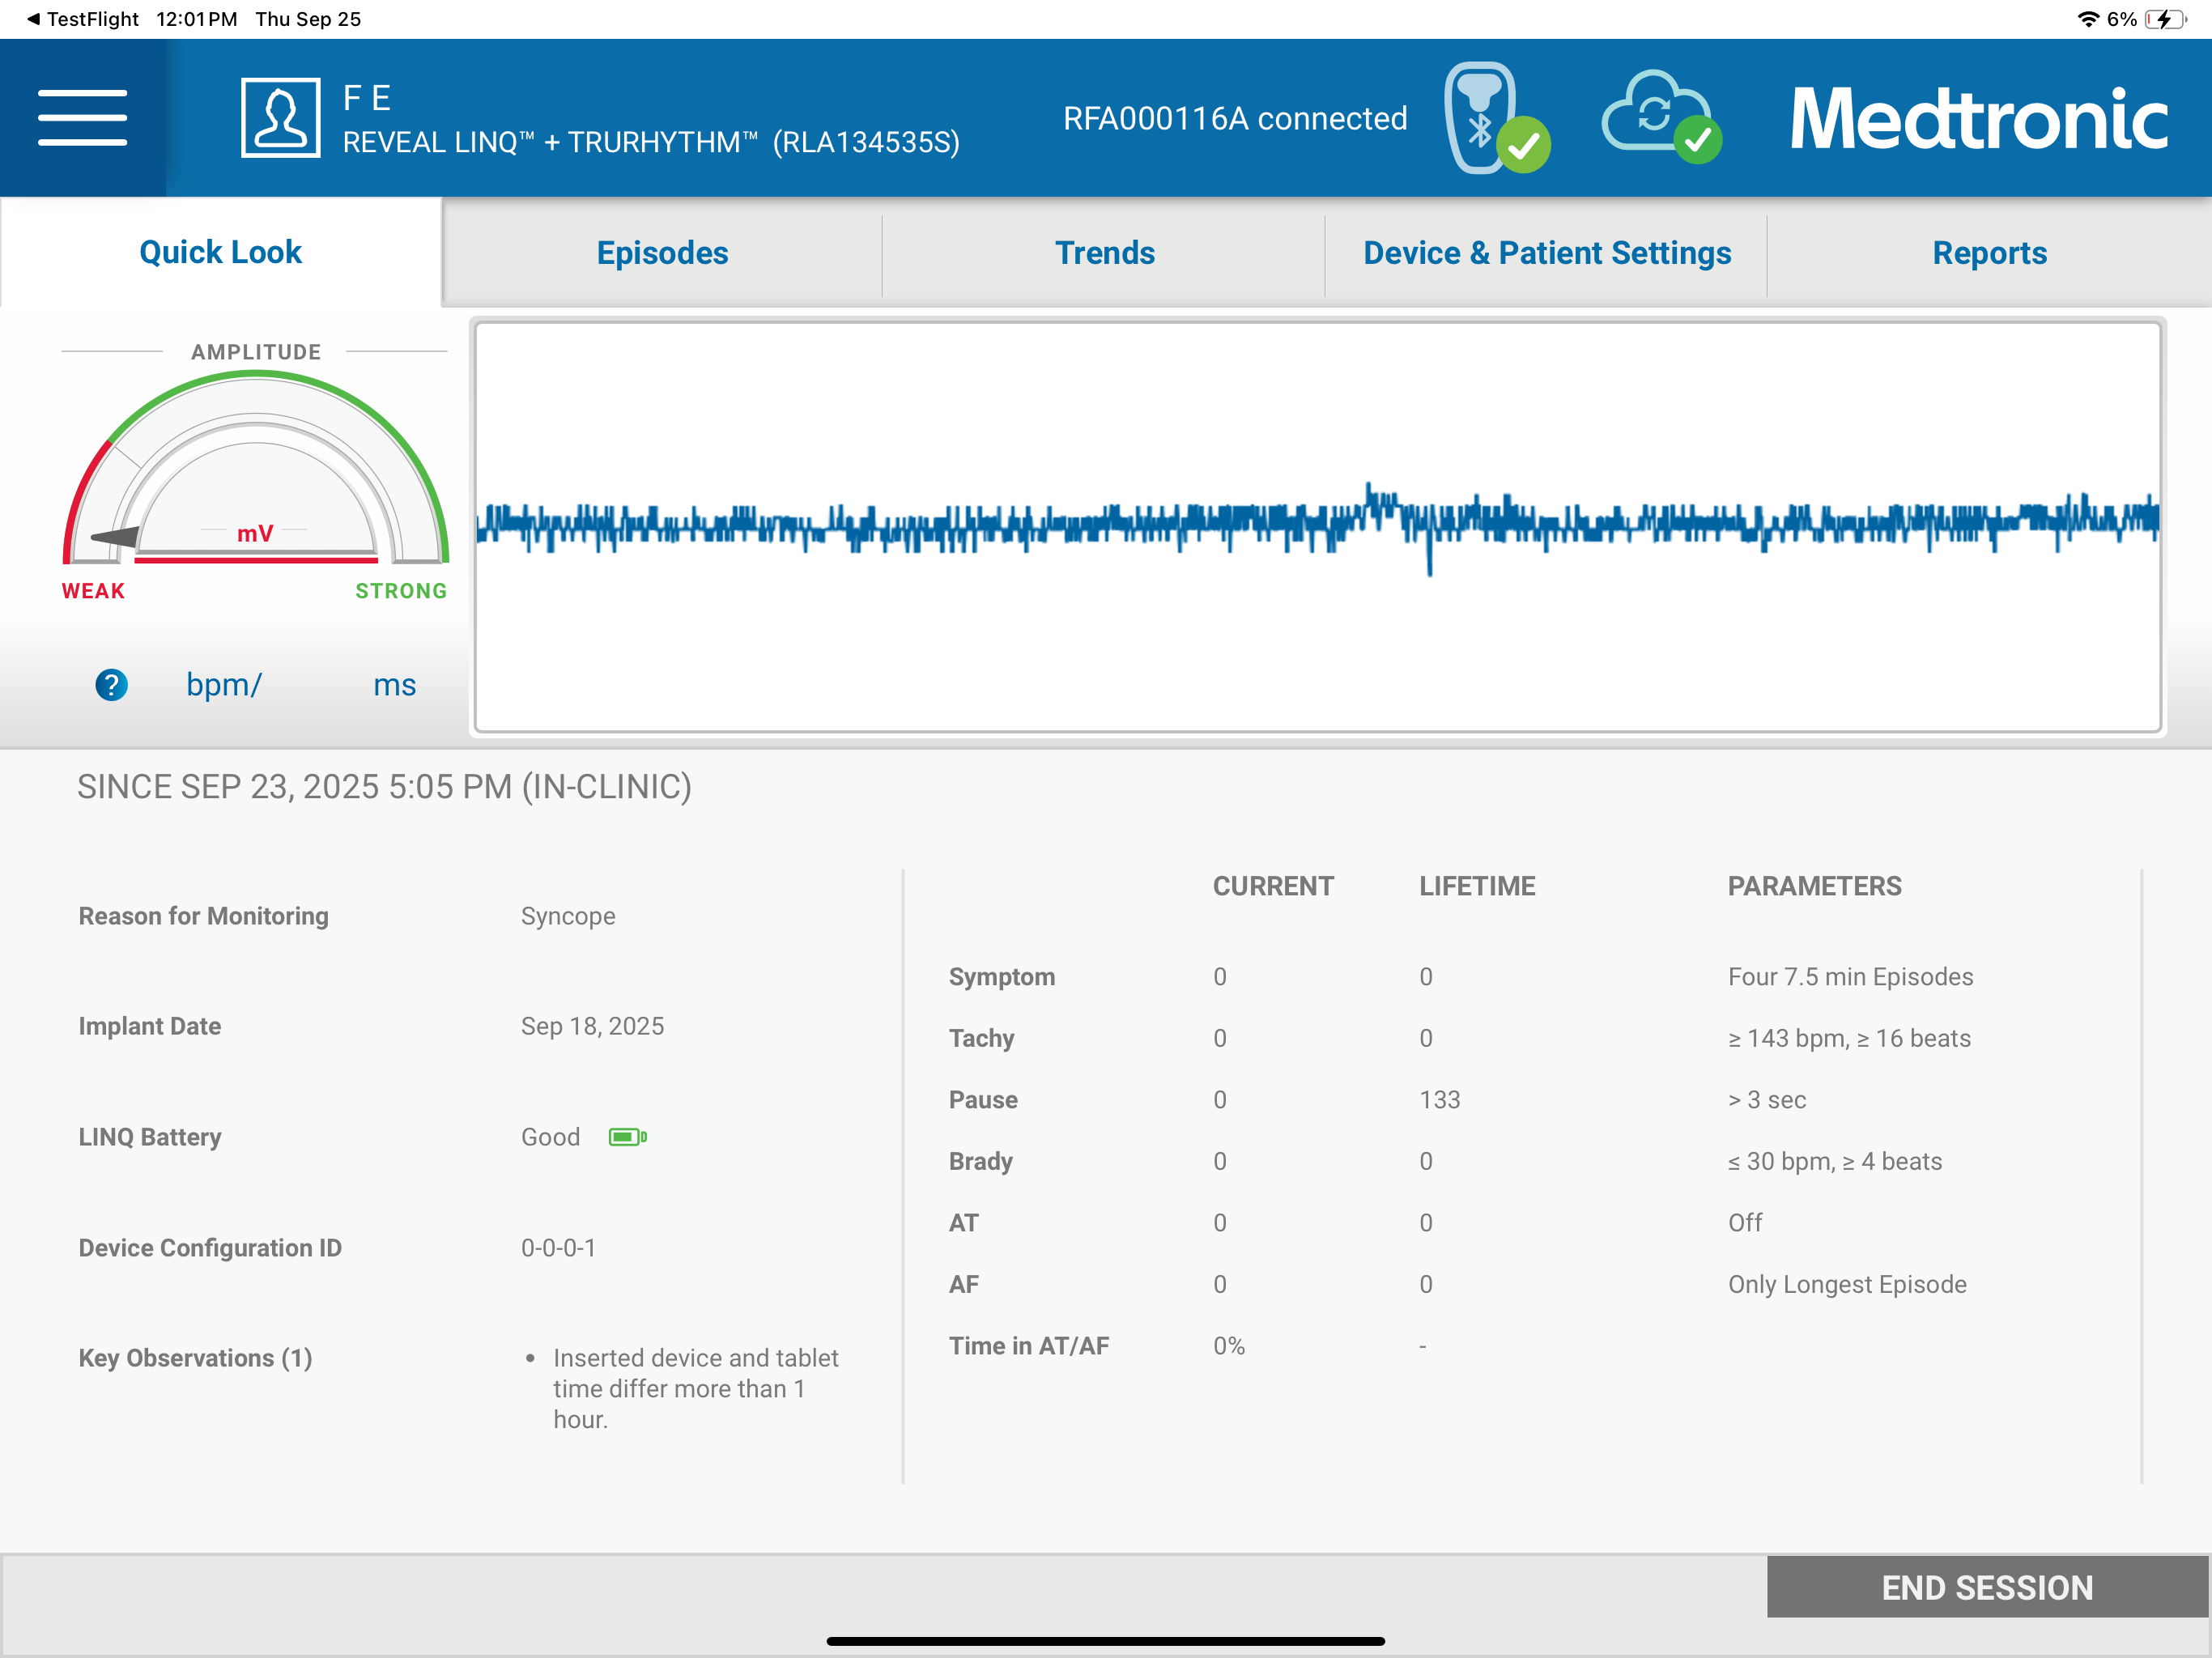
Task: Tap the ≥ 143 bpm Tachy parameter
Action: pos(1849,1038)
